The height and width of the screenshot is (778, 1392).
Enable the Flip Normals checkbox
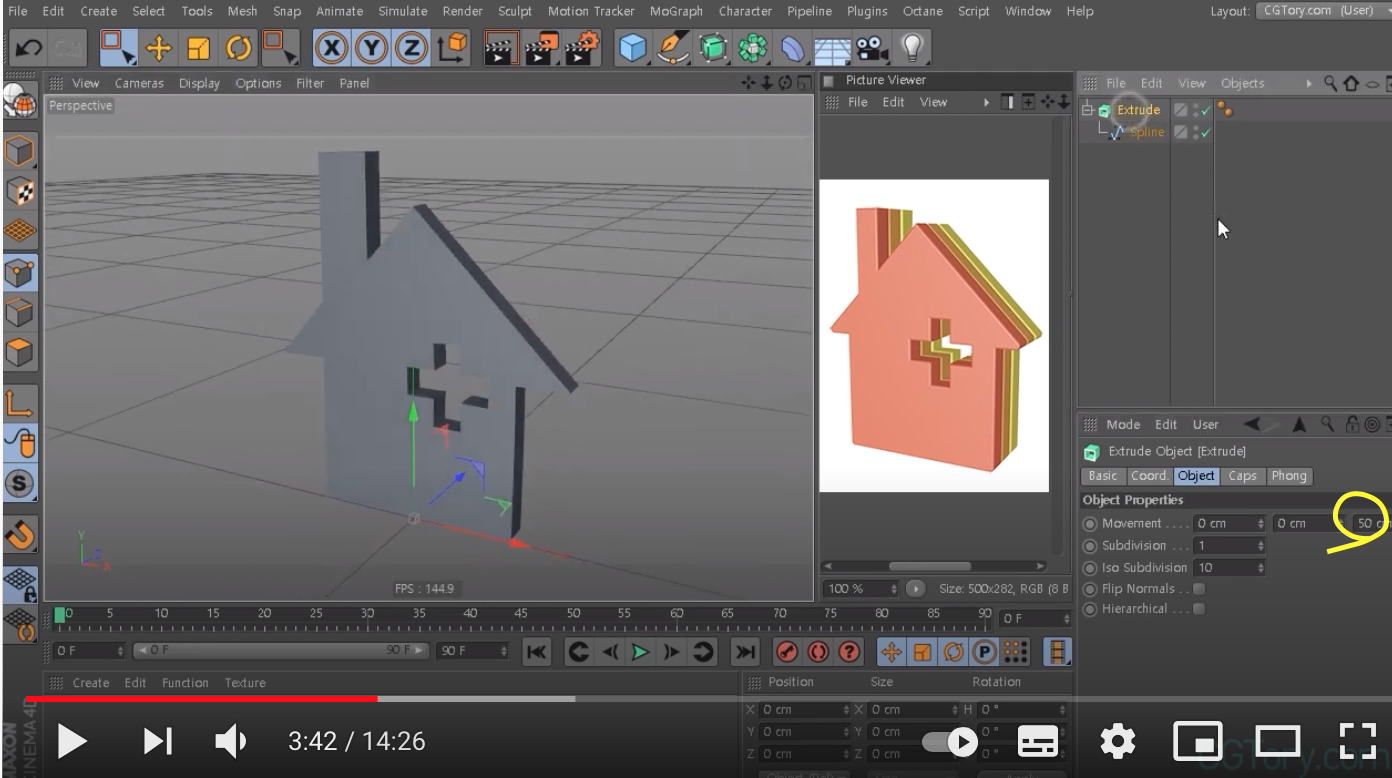pyautogui.click(x=1199, y=589)
